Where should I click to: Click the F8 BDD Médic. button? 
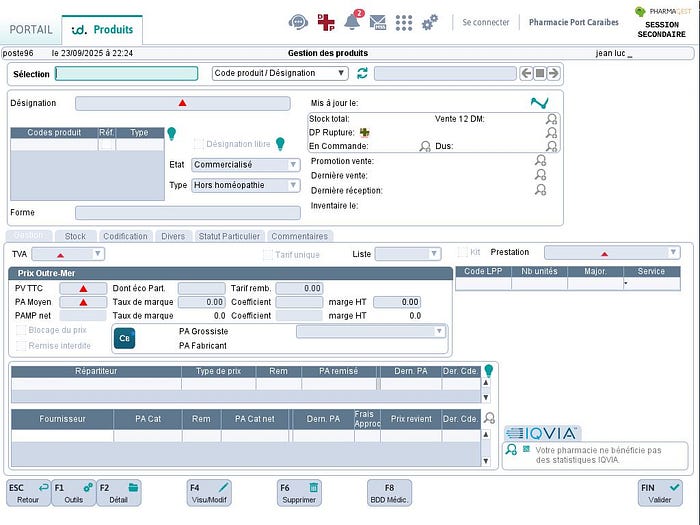tap(389, 493)
